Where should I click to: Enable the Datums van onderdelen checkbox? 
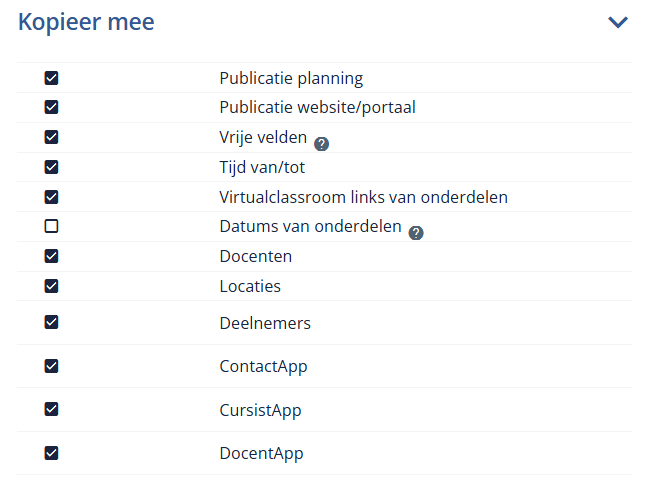tap(51, 226)
